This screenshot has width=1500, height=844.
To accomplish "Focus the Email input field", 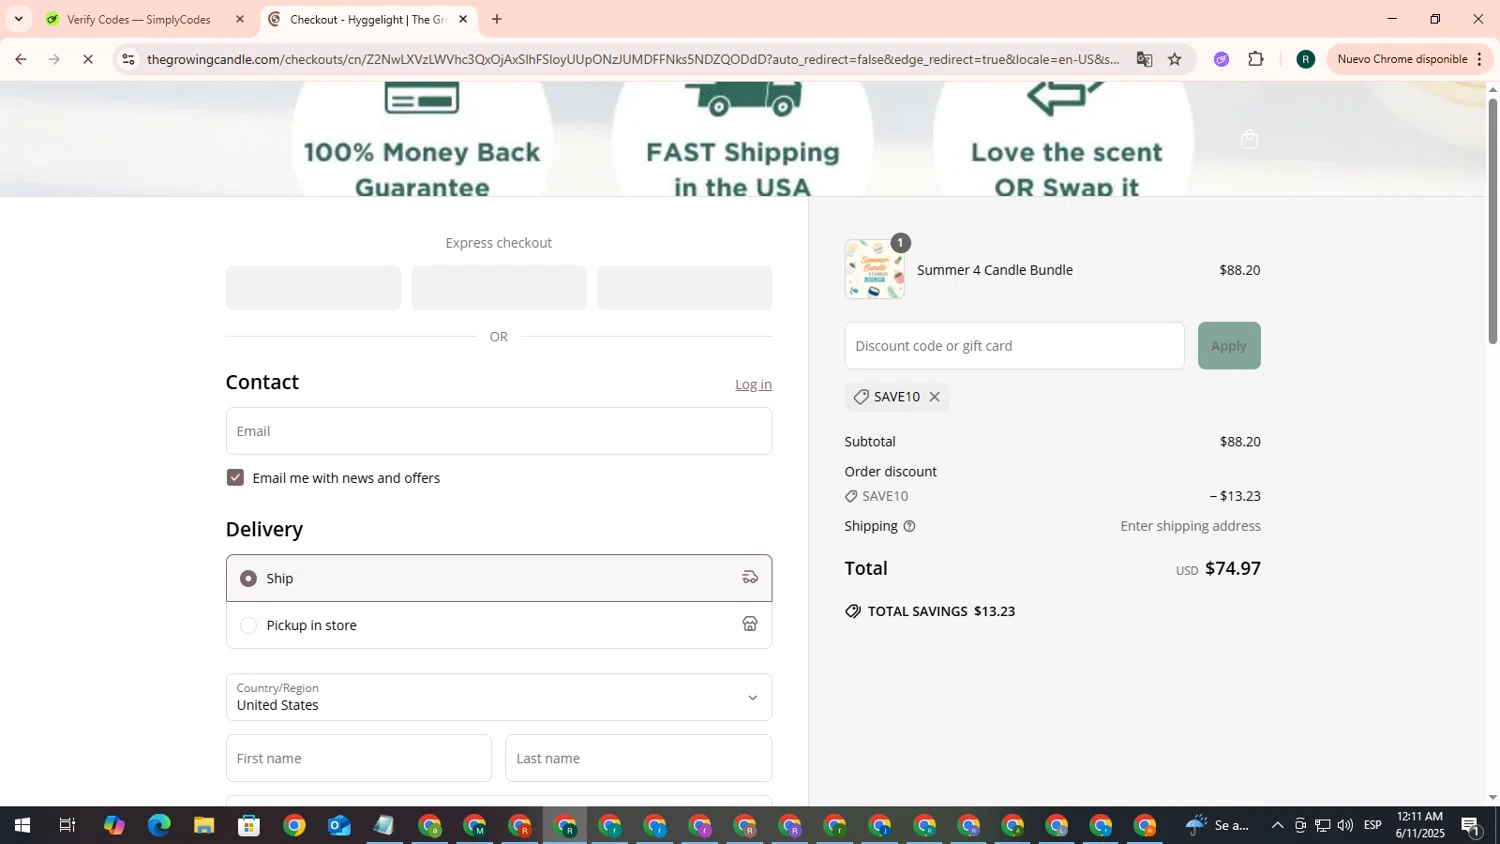I will pyautogui.click(x=499, y=431).
